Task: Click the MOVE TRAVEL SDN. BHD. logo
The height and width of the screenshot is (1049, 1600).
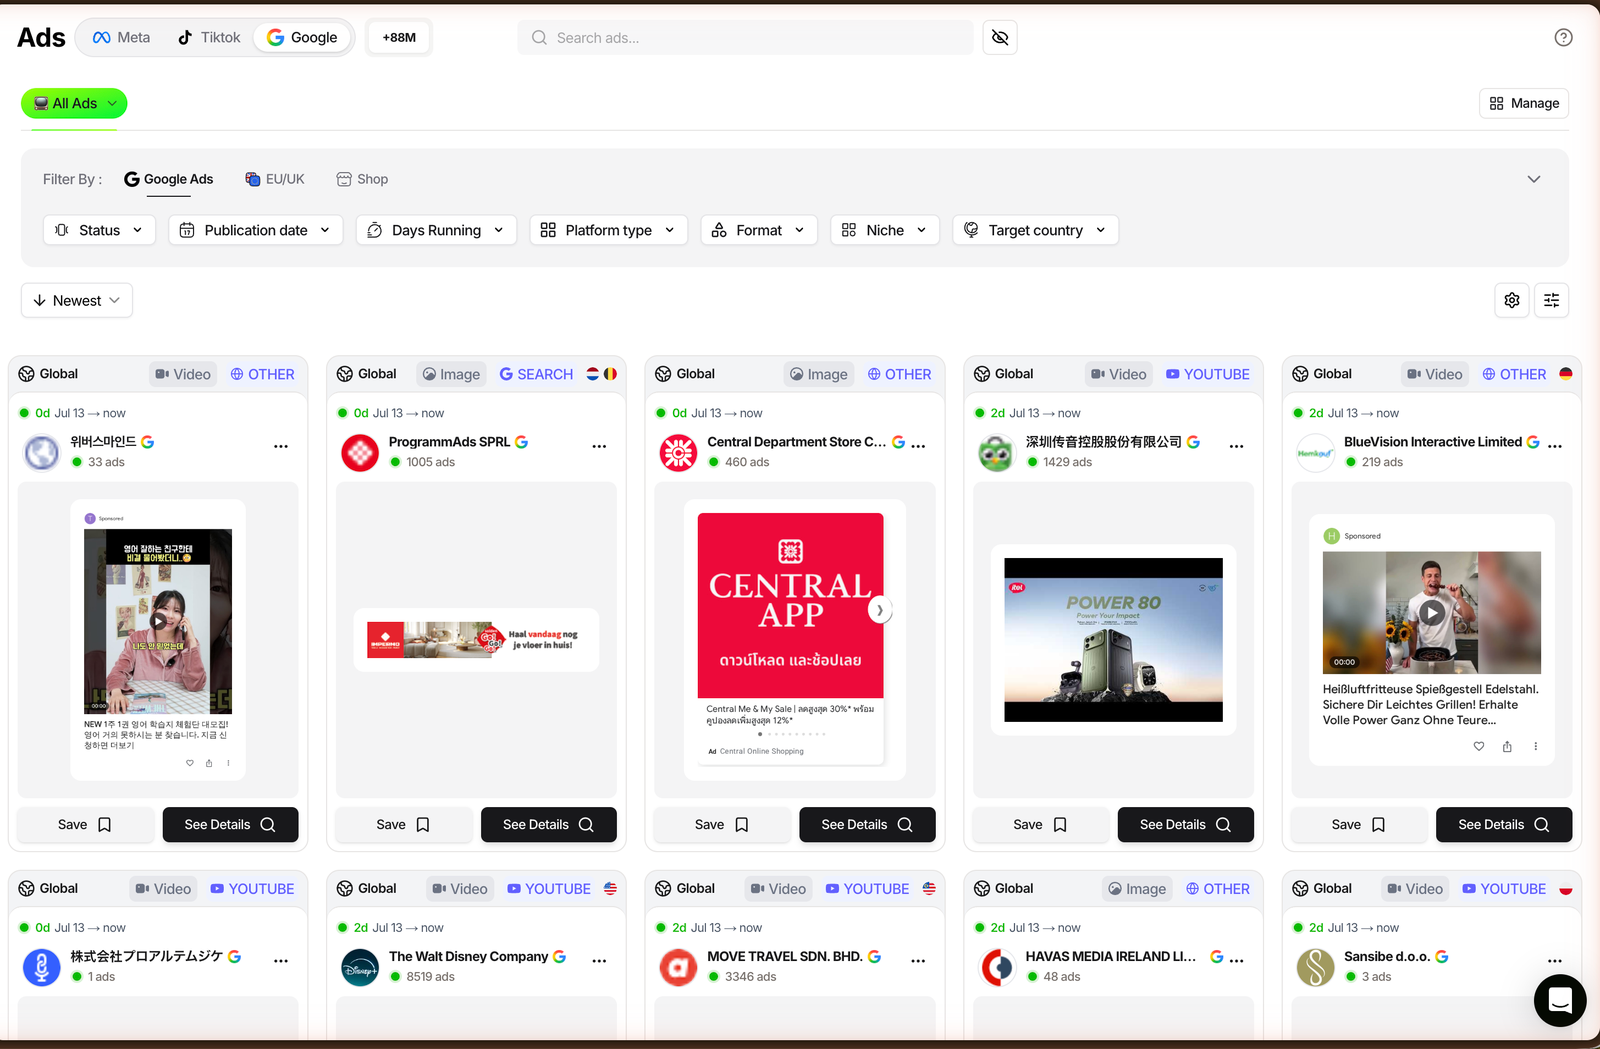Action: coord(678,968)
